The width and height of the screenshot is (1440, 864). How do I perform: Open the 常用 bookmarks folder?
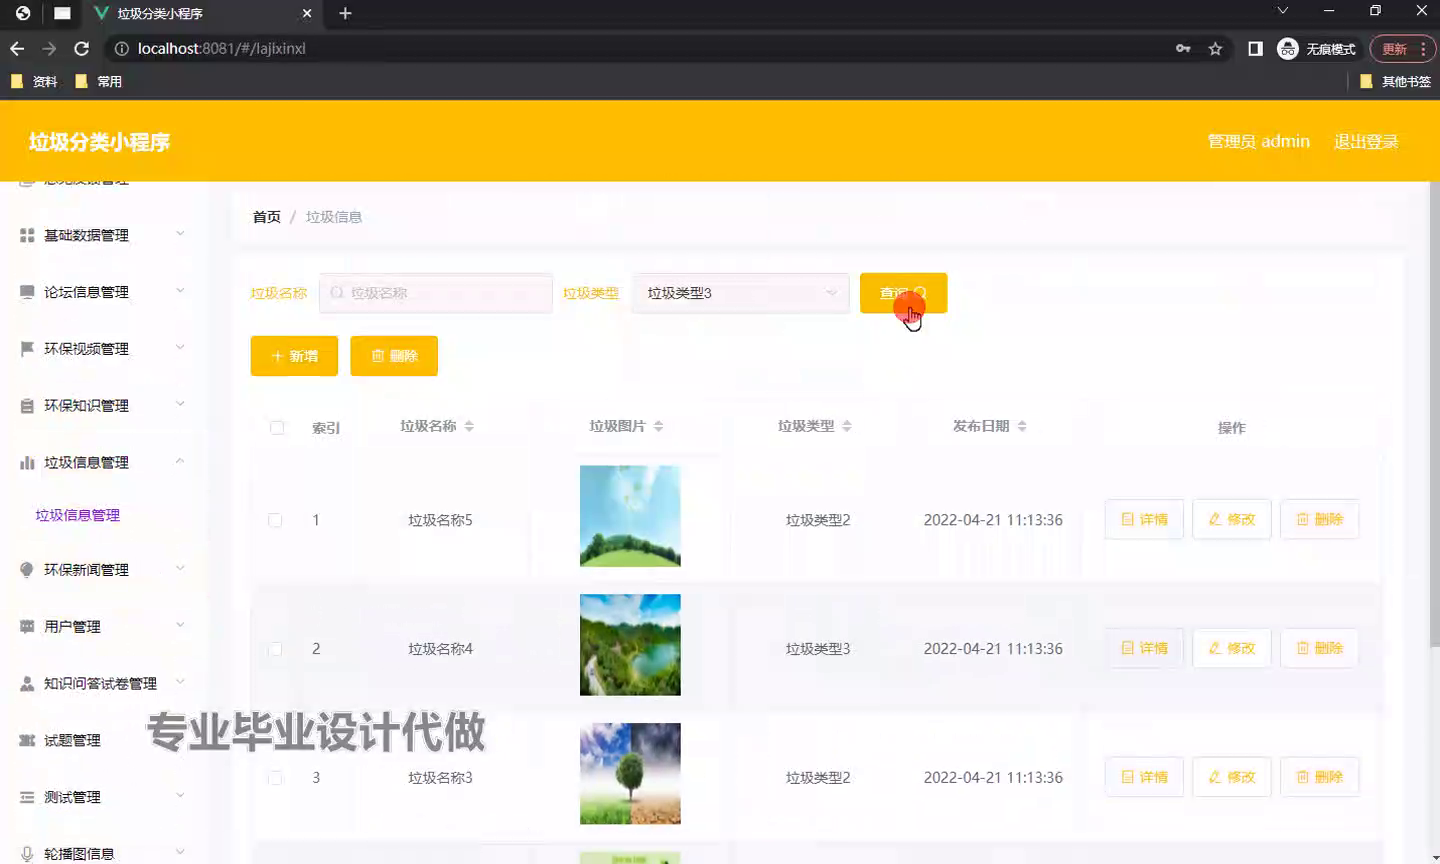(x=98, y=81)
